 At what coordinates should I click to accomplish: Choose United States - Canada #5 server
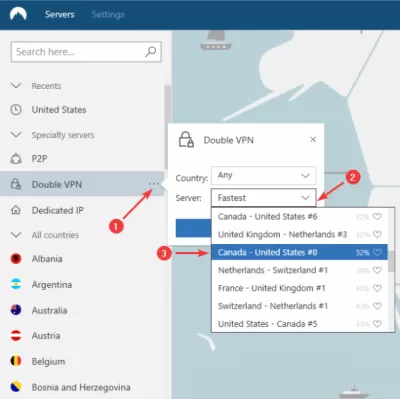pyautogui.click(x=299, y=324)
